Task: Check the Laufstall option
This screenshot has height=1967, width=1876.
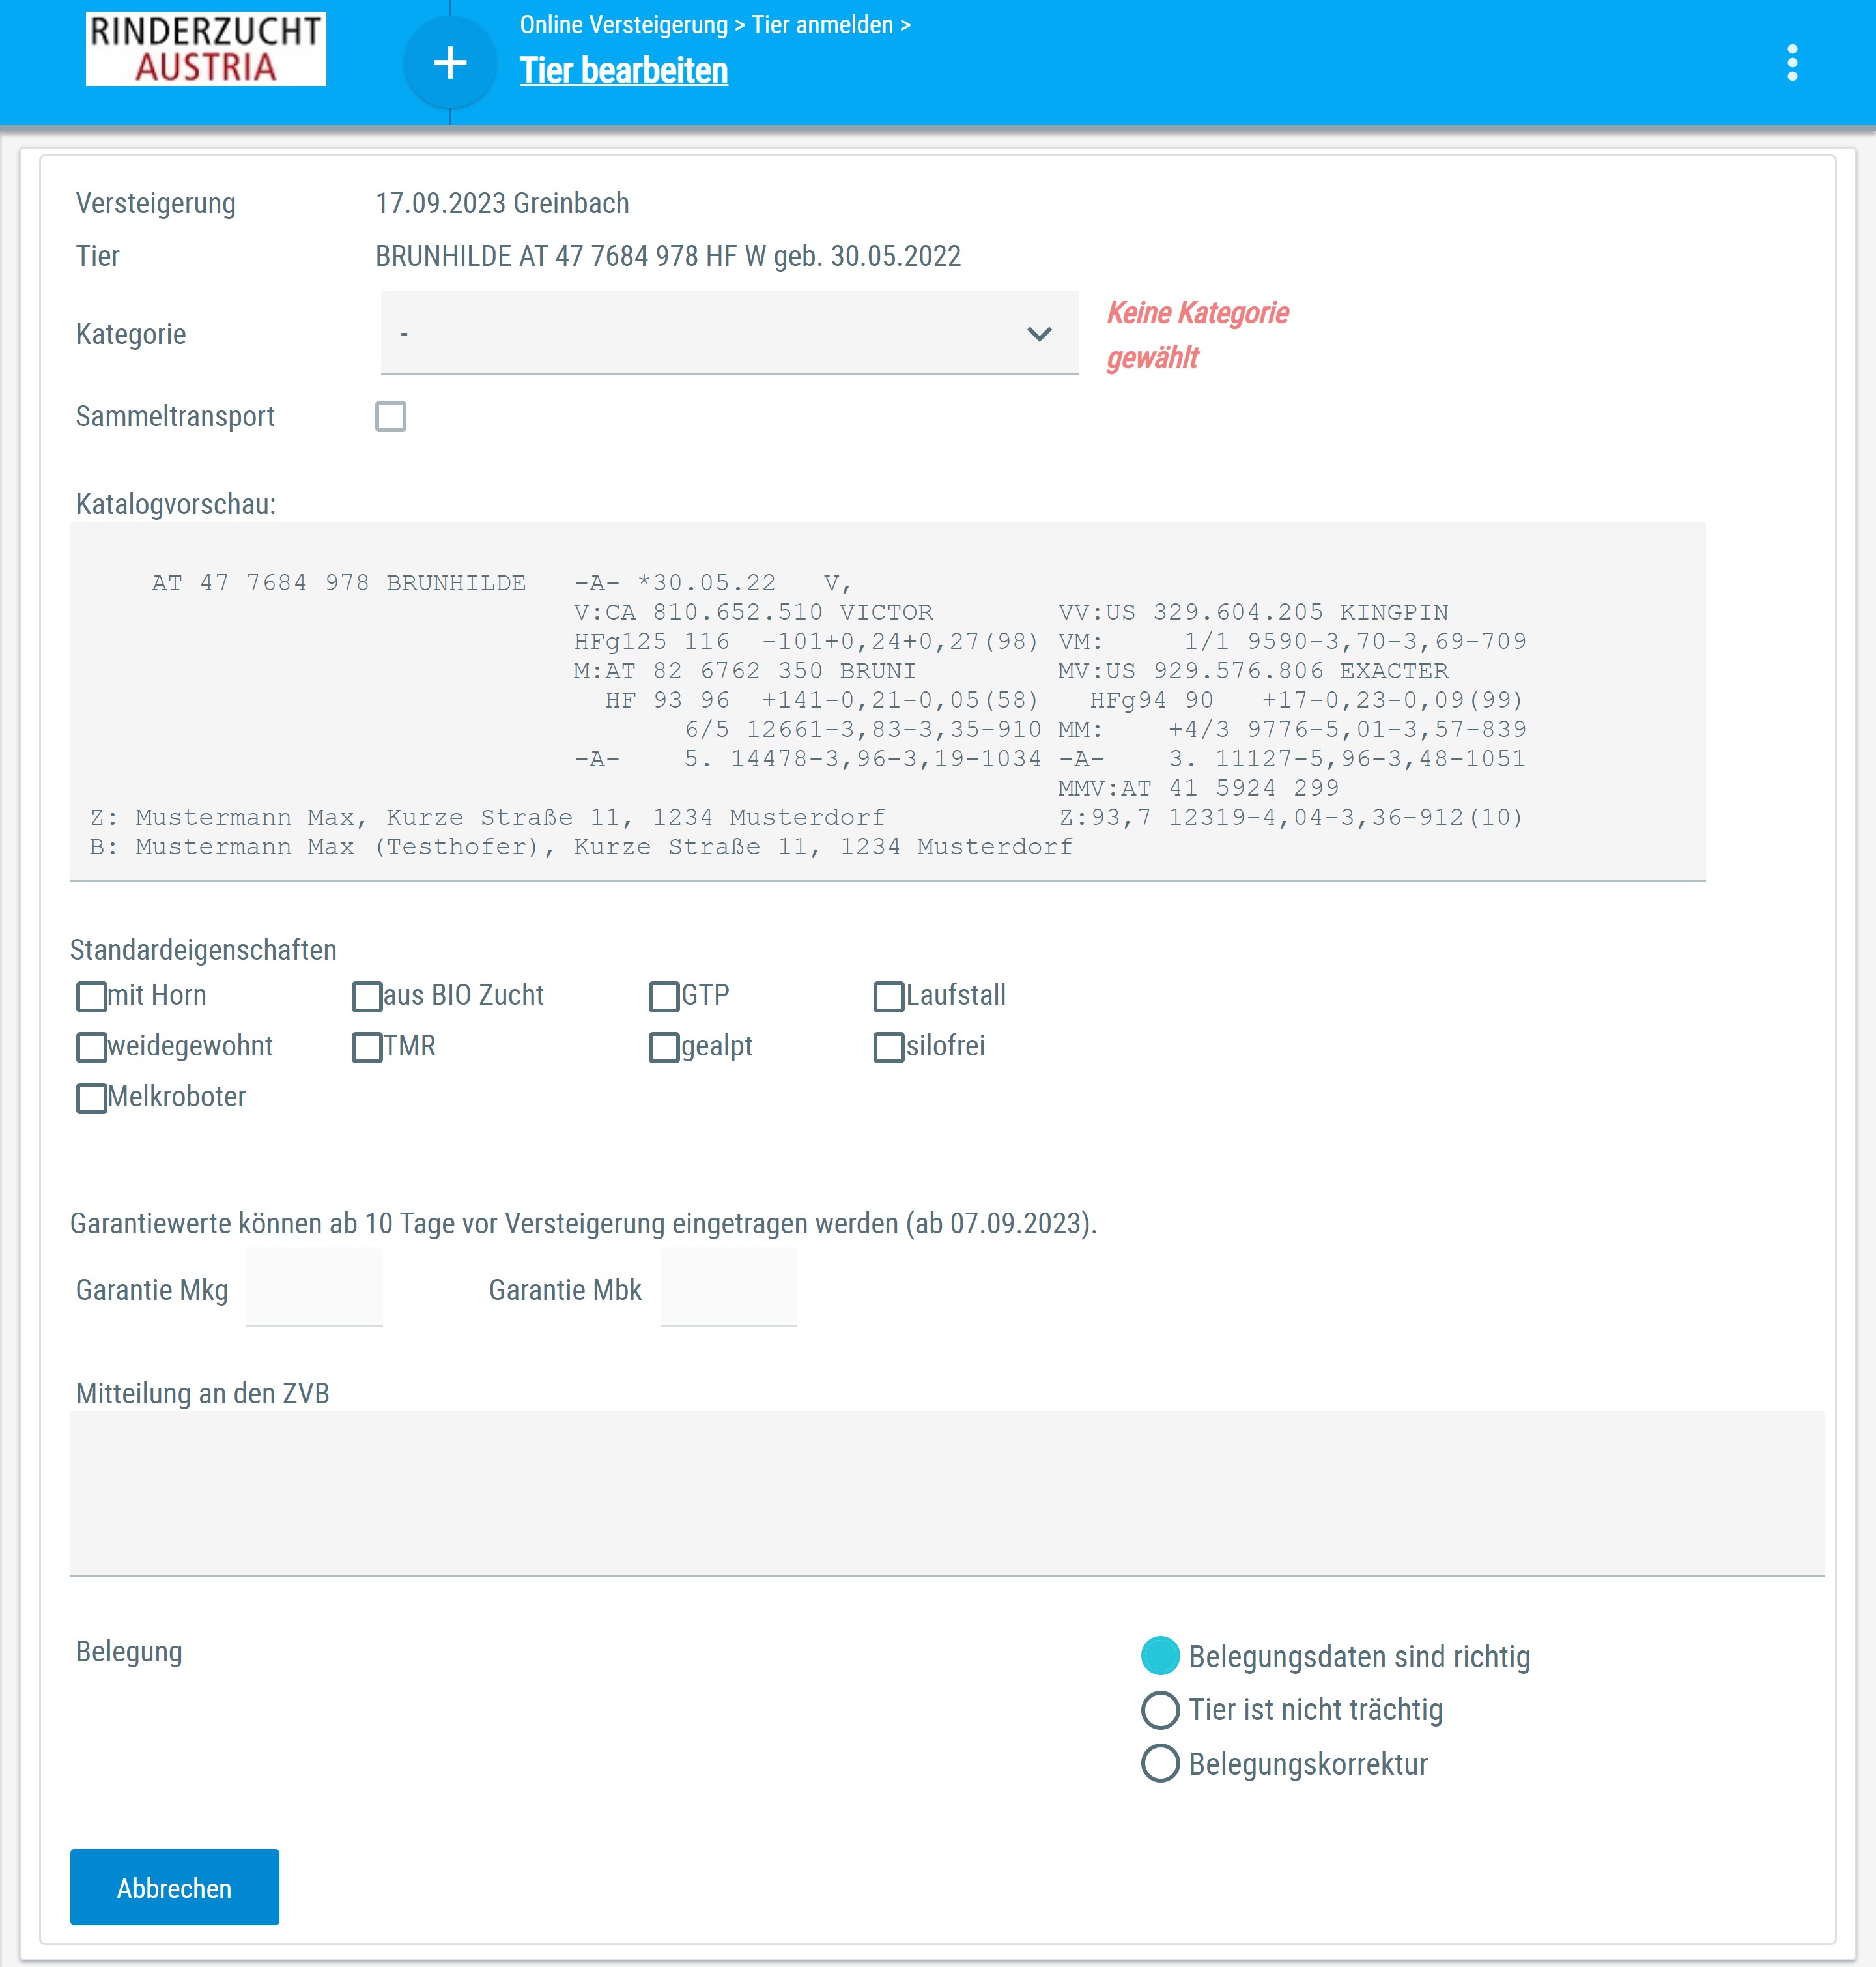Action: point(888,996)
